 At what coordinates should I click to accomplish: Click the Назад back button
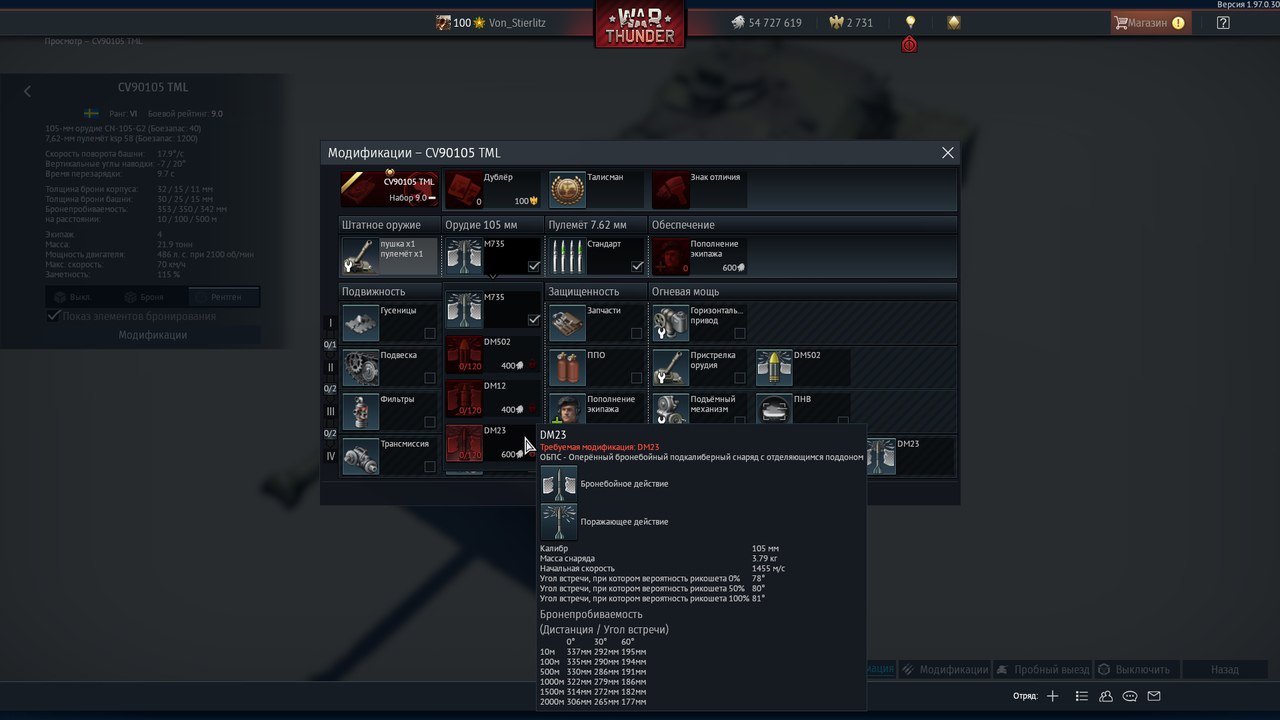[x=1224, y=669]
